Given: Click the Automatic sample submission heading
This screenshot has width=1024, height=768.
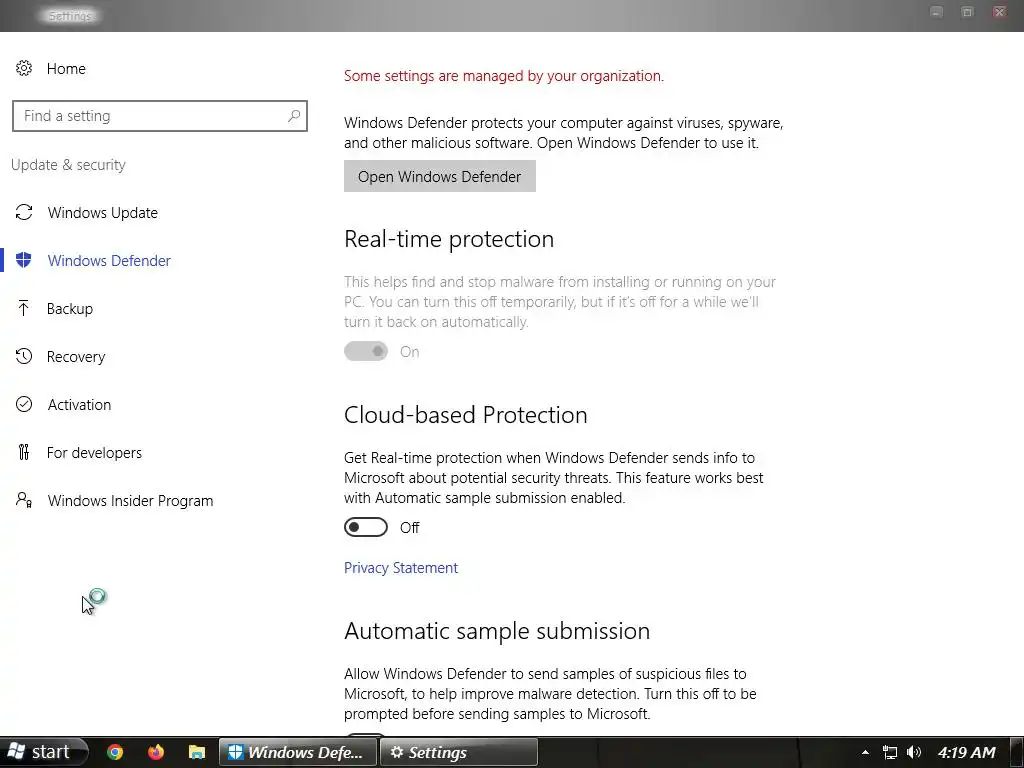Looking at the screenshot, I should point(497,631).
